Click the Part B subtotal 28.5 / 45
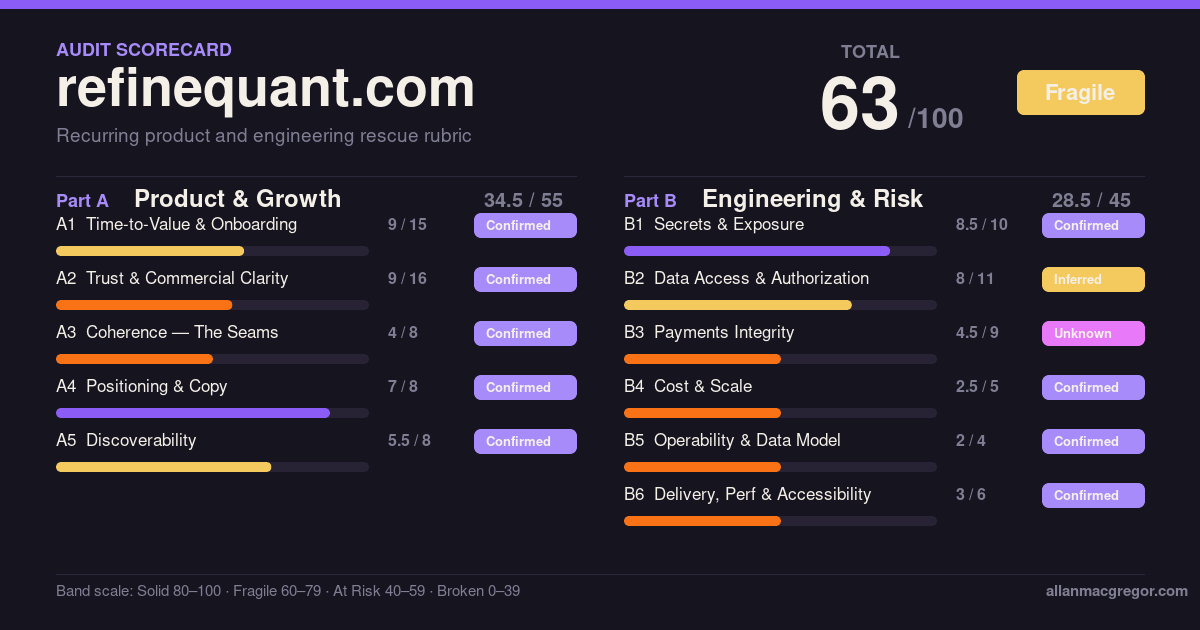The width and height of the screenshot is (1200, 630). pyautogui.click(x=1091, y=200)
